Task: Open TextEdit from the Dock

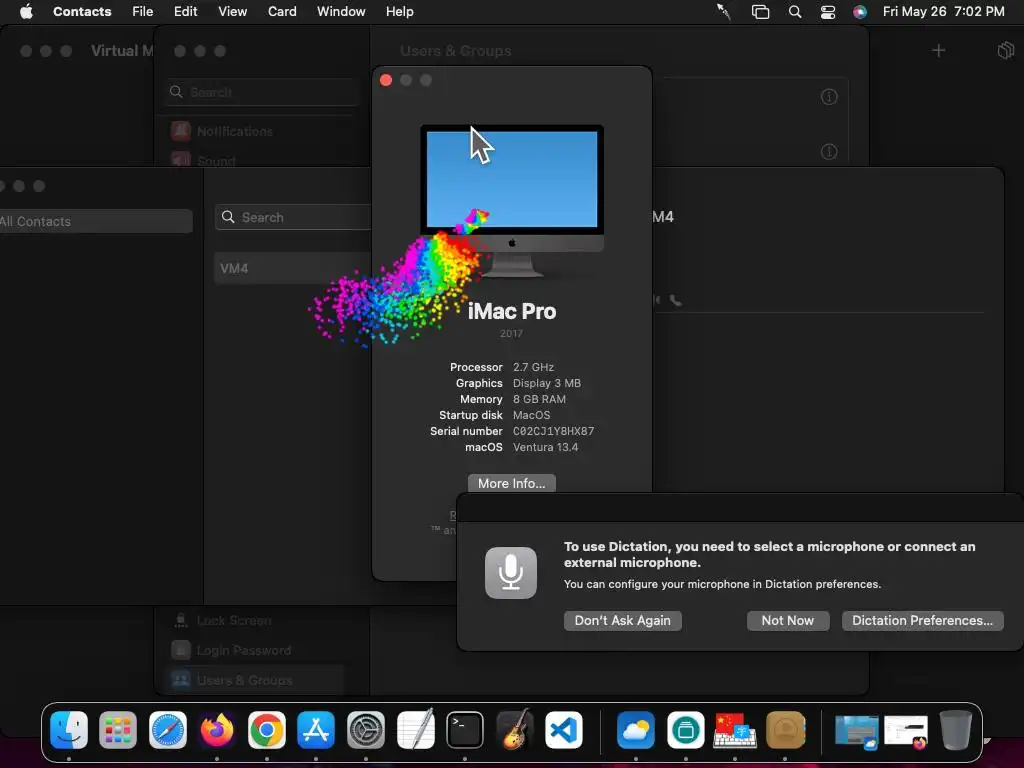Action: coord(415,729)
